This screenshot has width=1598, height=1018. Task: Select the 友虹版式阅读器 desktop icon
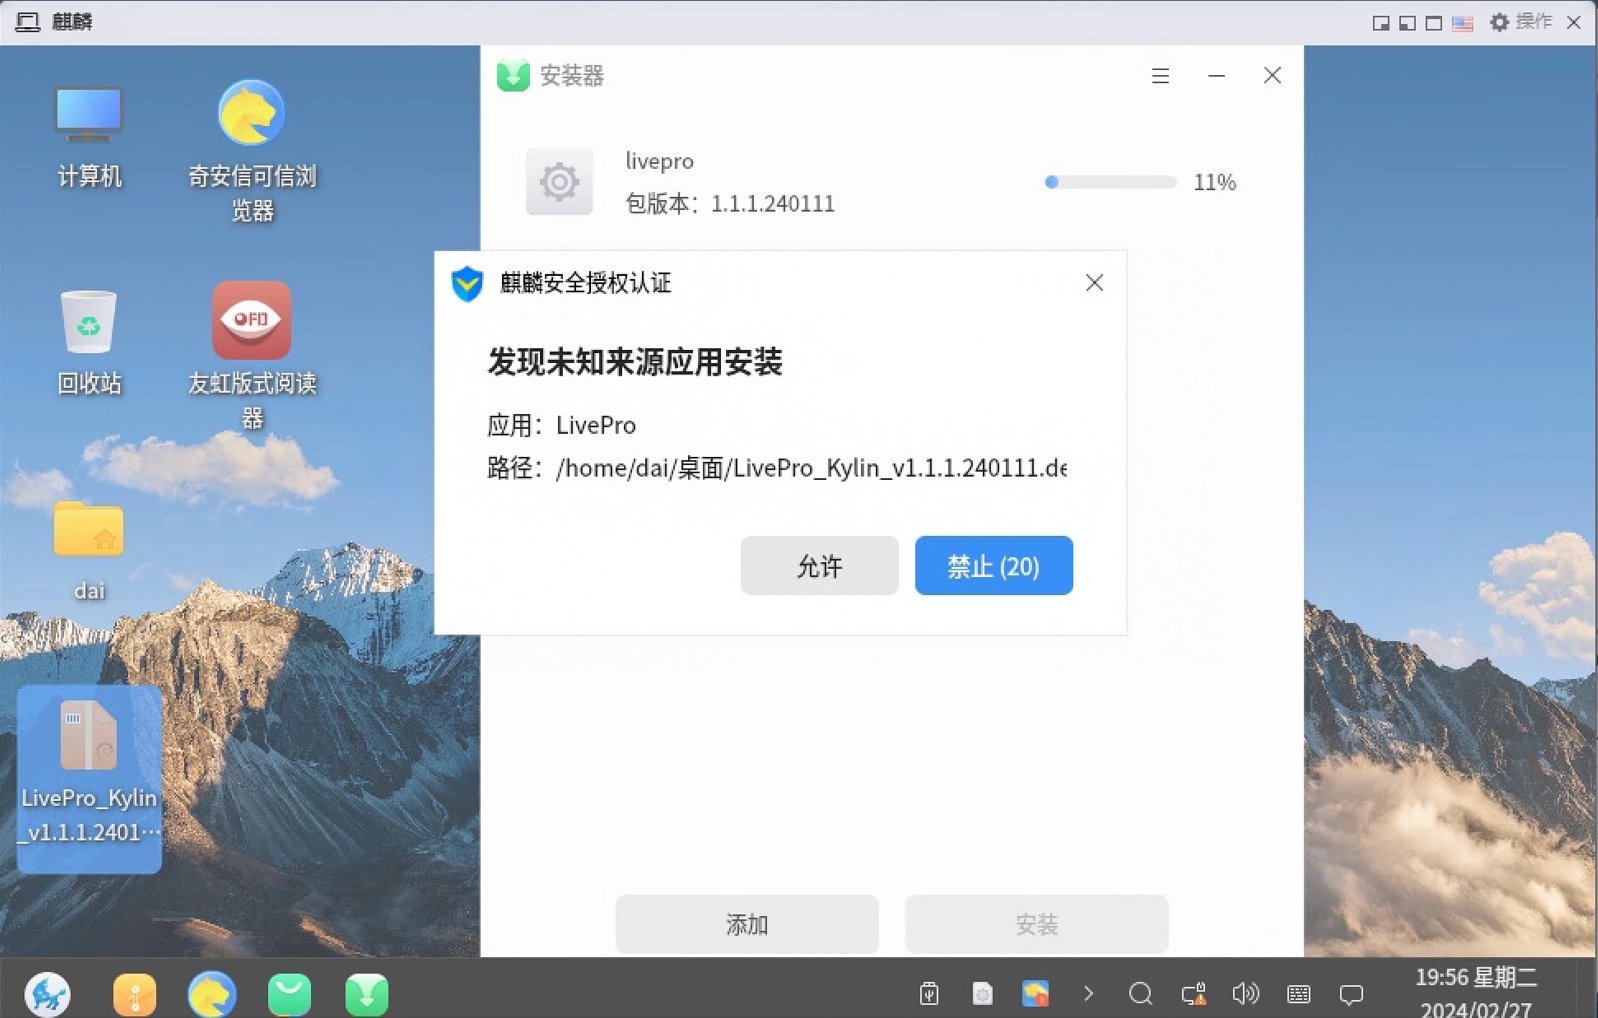tap(251, 355)
